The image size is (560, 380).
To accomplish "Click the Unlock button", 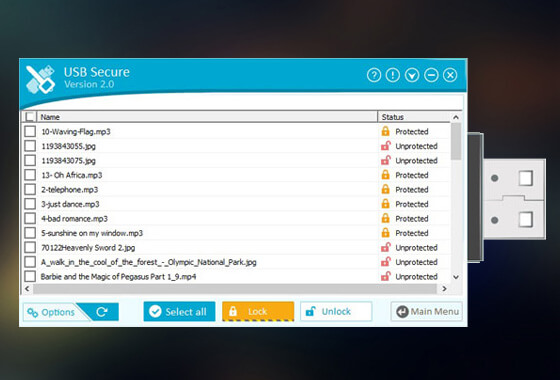I will click(x=336, y=311).
